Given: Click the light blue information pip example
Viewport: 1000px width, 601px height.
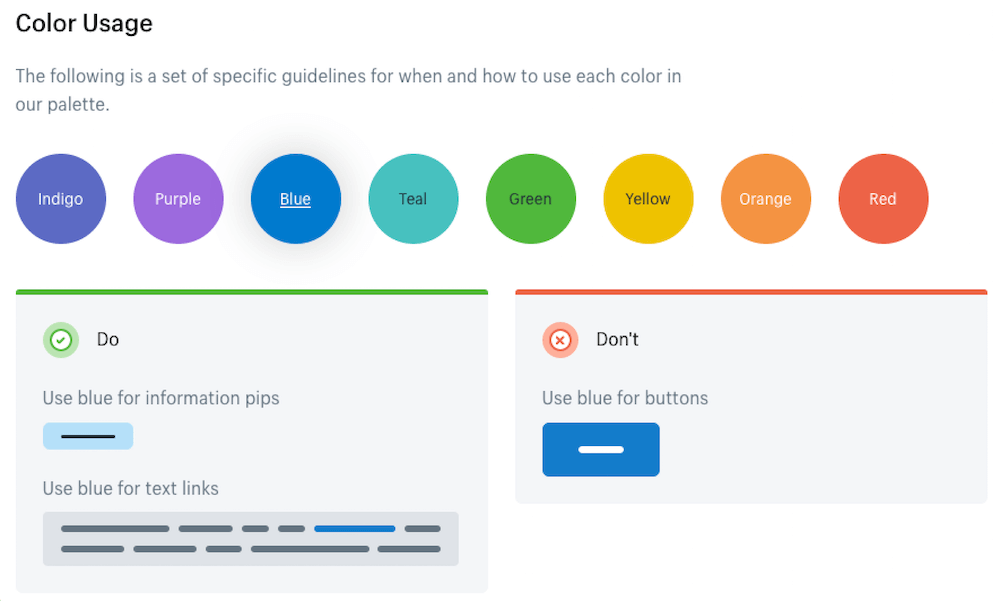Looking at the screenshot, I should coord(88,436).
